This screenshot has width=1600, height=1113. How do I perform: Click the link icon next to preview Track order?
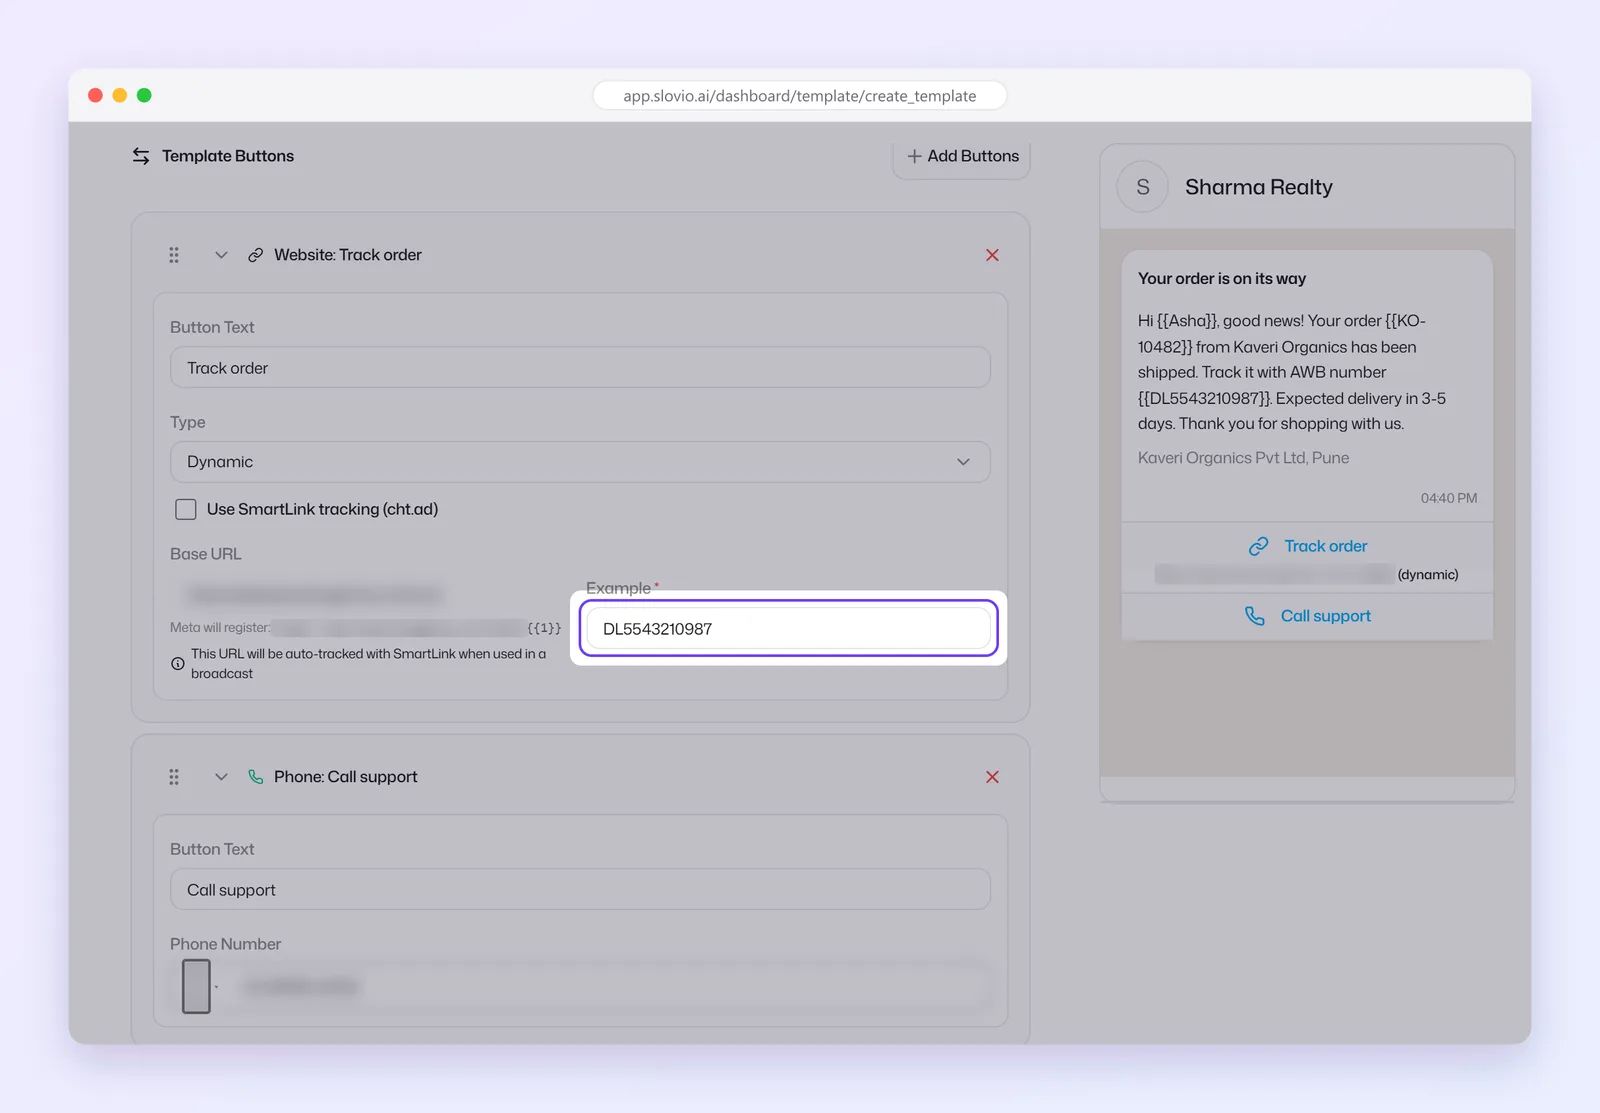pyautogui.click(x=1258, y=546)
